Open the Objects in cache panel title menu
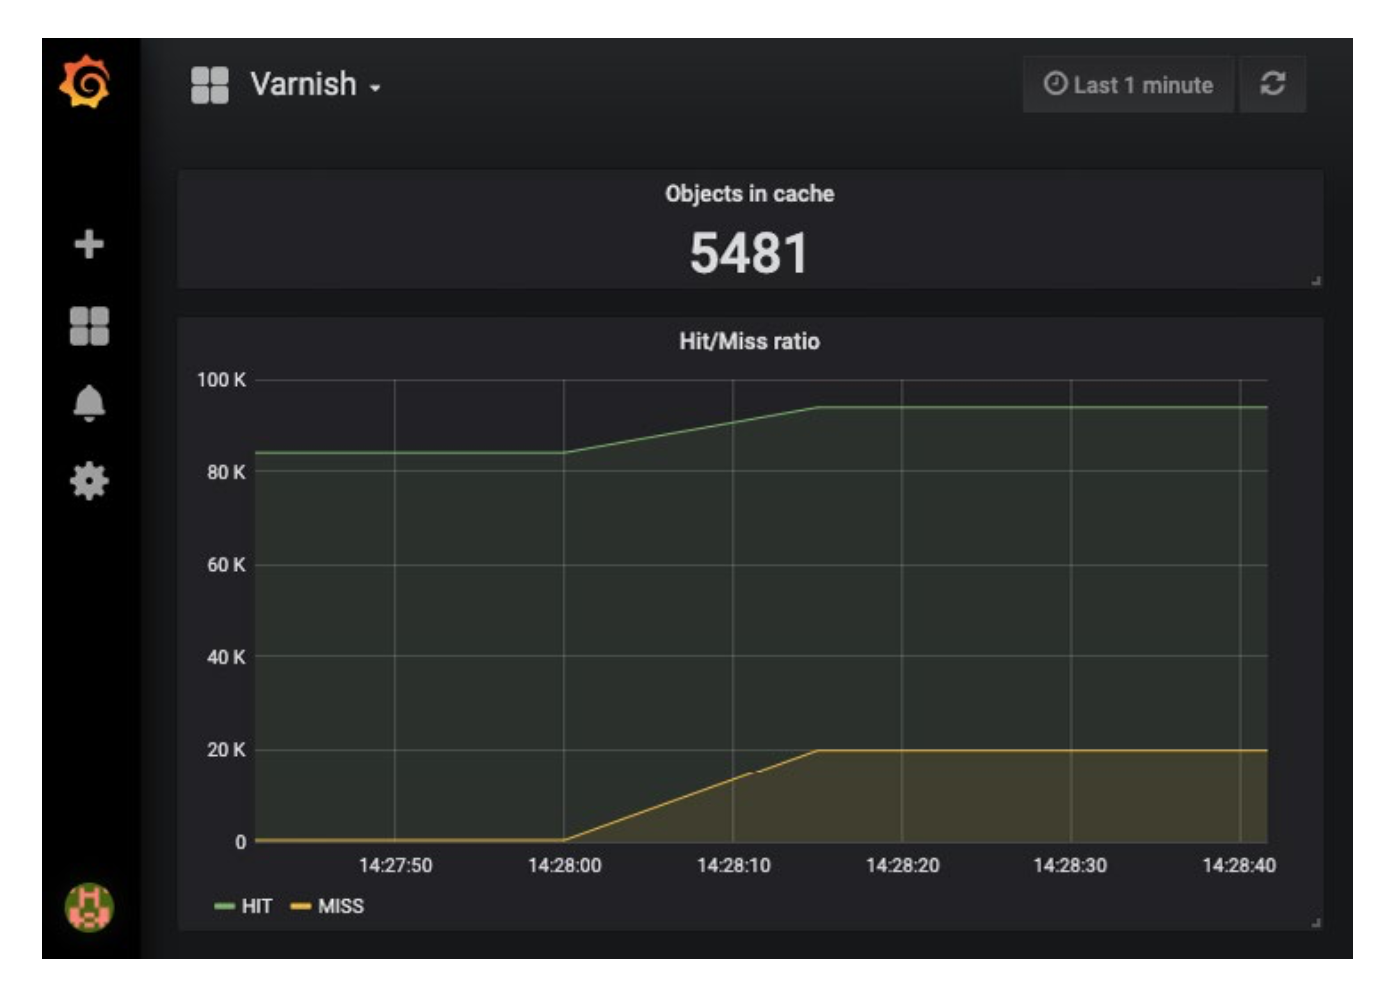 (750, 194)
